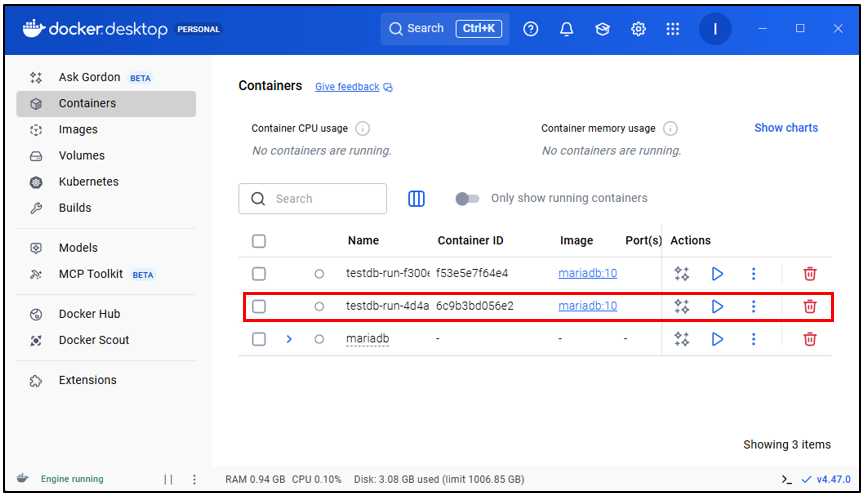
Task: Ask Gordon about the mariadb container row
Action: pos(682,339)
